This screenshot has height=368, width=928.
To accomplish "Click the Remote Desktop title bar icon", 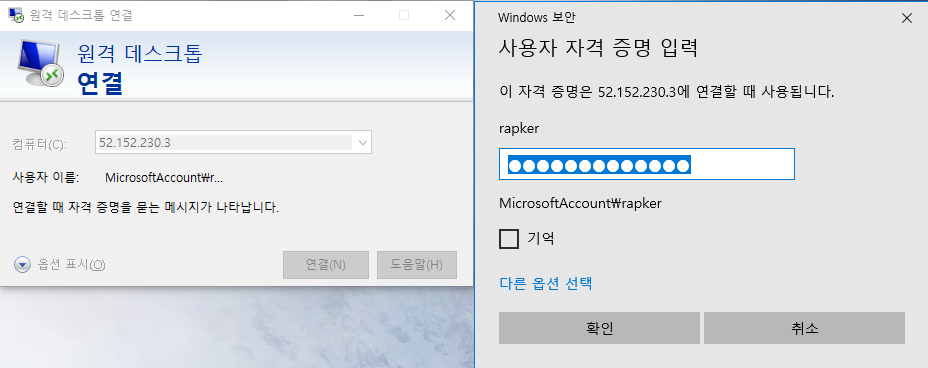I will tap(16, 15).
